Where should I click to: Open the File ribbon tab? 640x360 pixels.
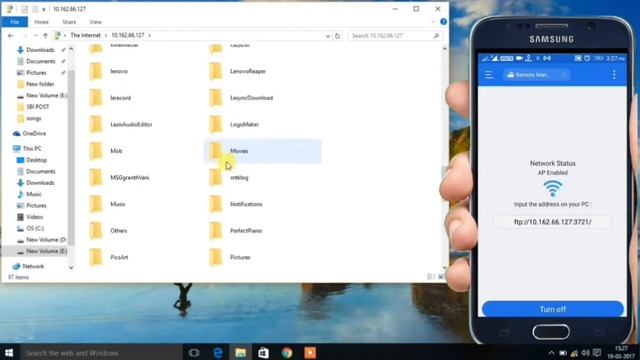point(15,22)
